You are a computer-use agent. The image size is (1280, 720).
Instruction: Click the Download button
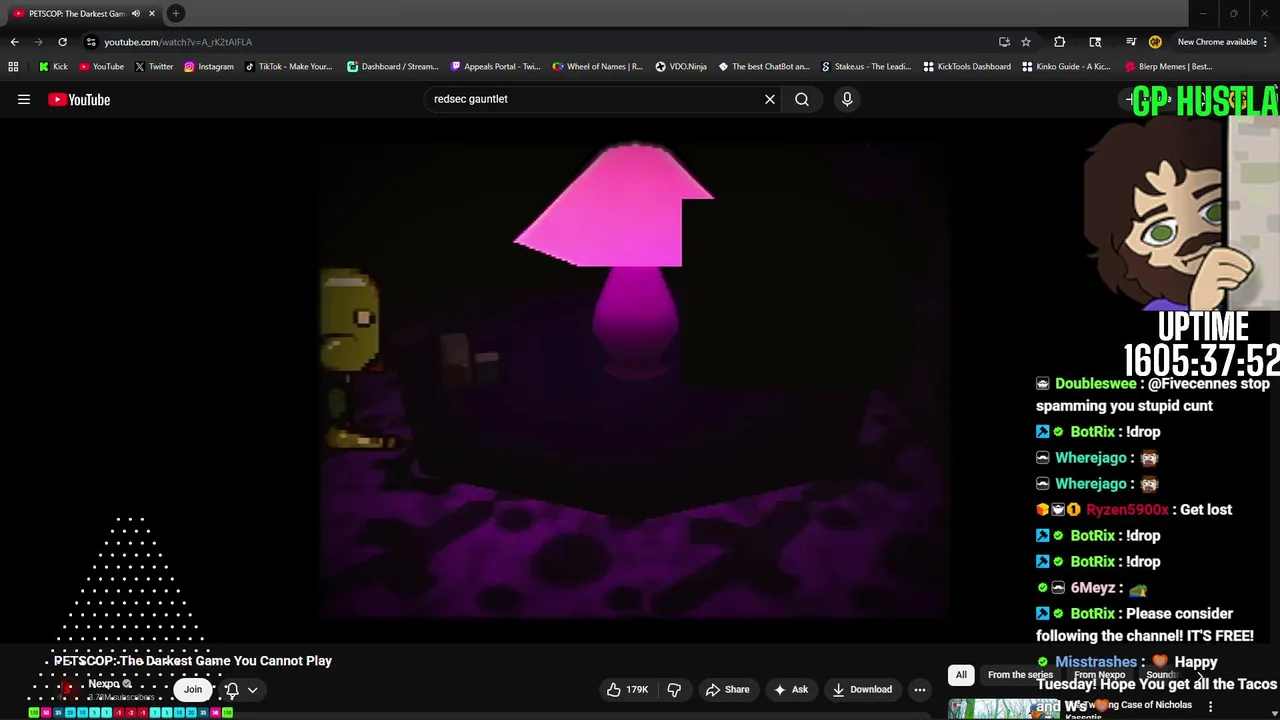coord(862,689)
